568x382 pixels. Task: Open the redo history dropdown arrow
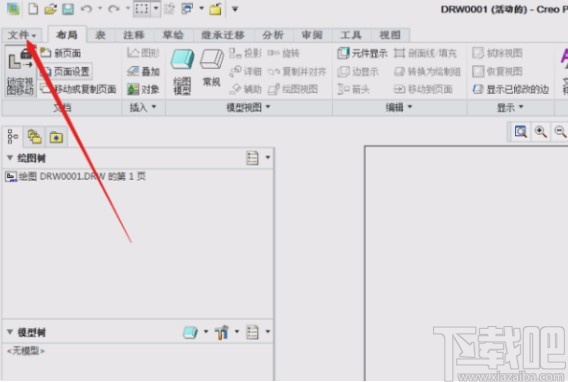tap(128, 9)
